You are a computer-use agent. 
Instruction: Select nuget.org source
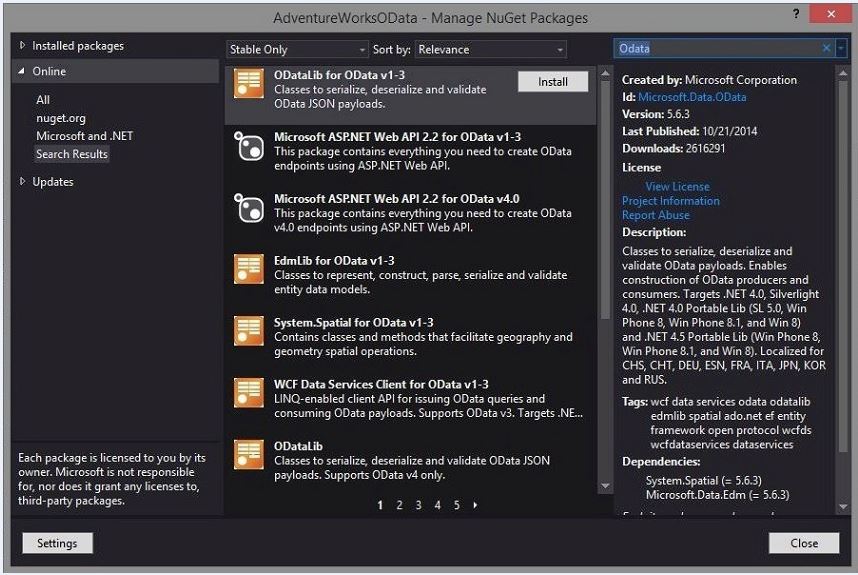click(x=61, y=118)
